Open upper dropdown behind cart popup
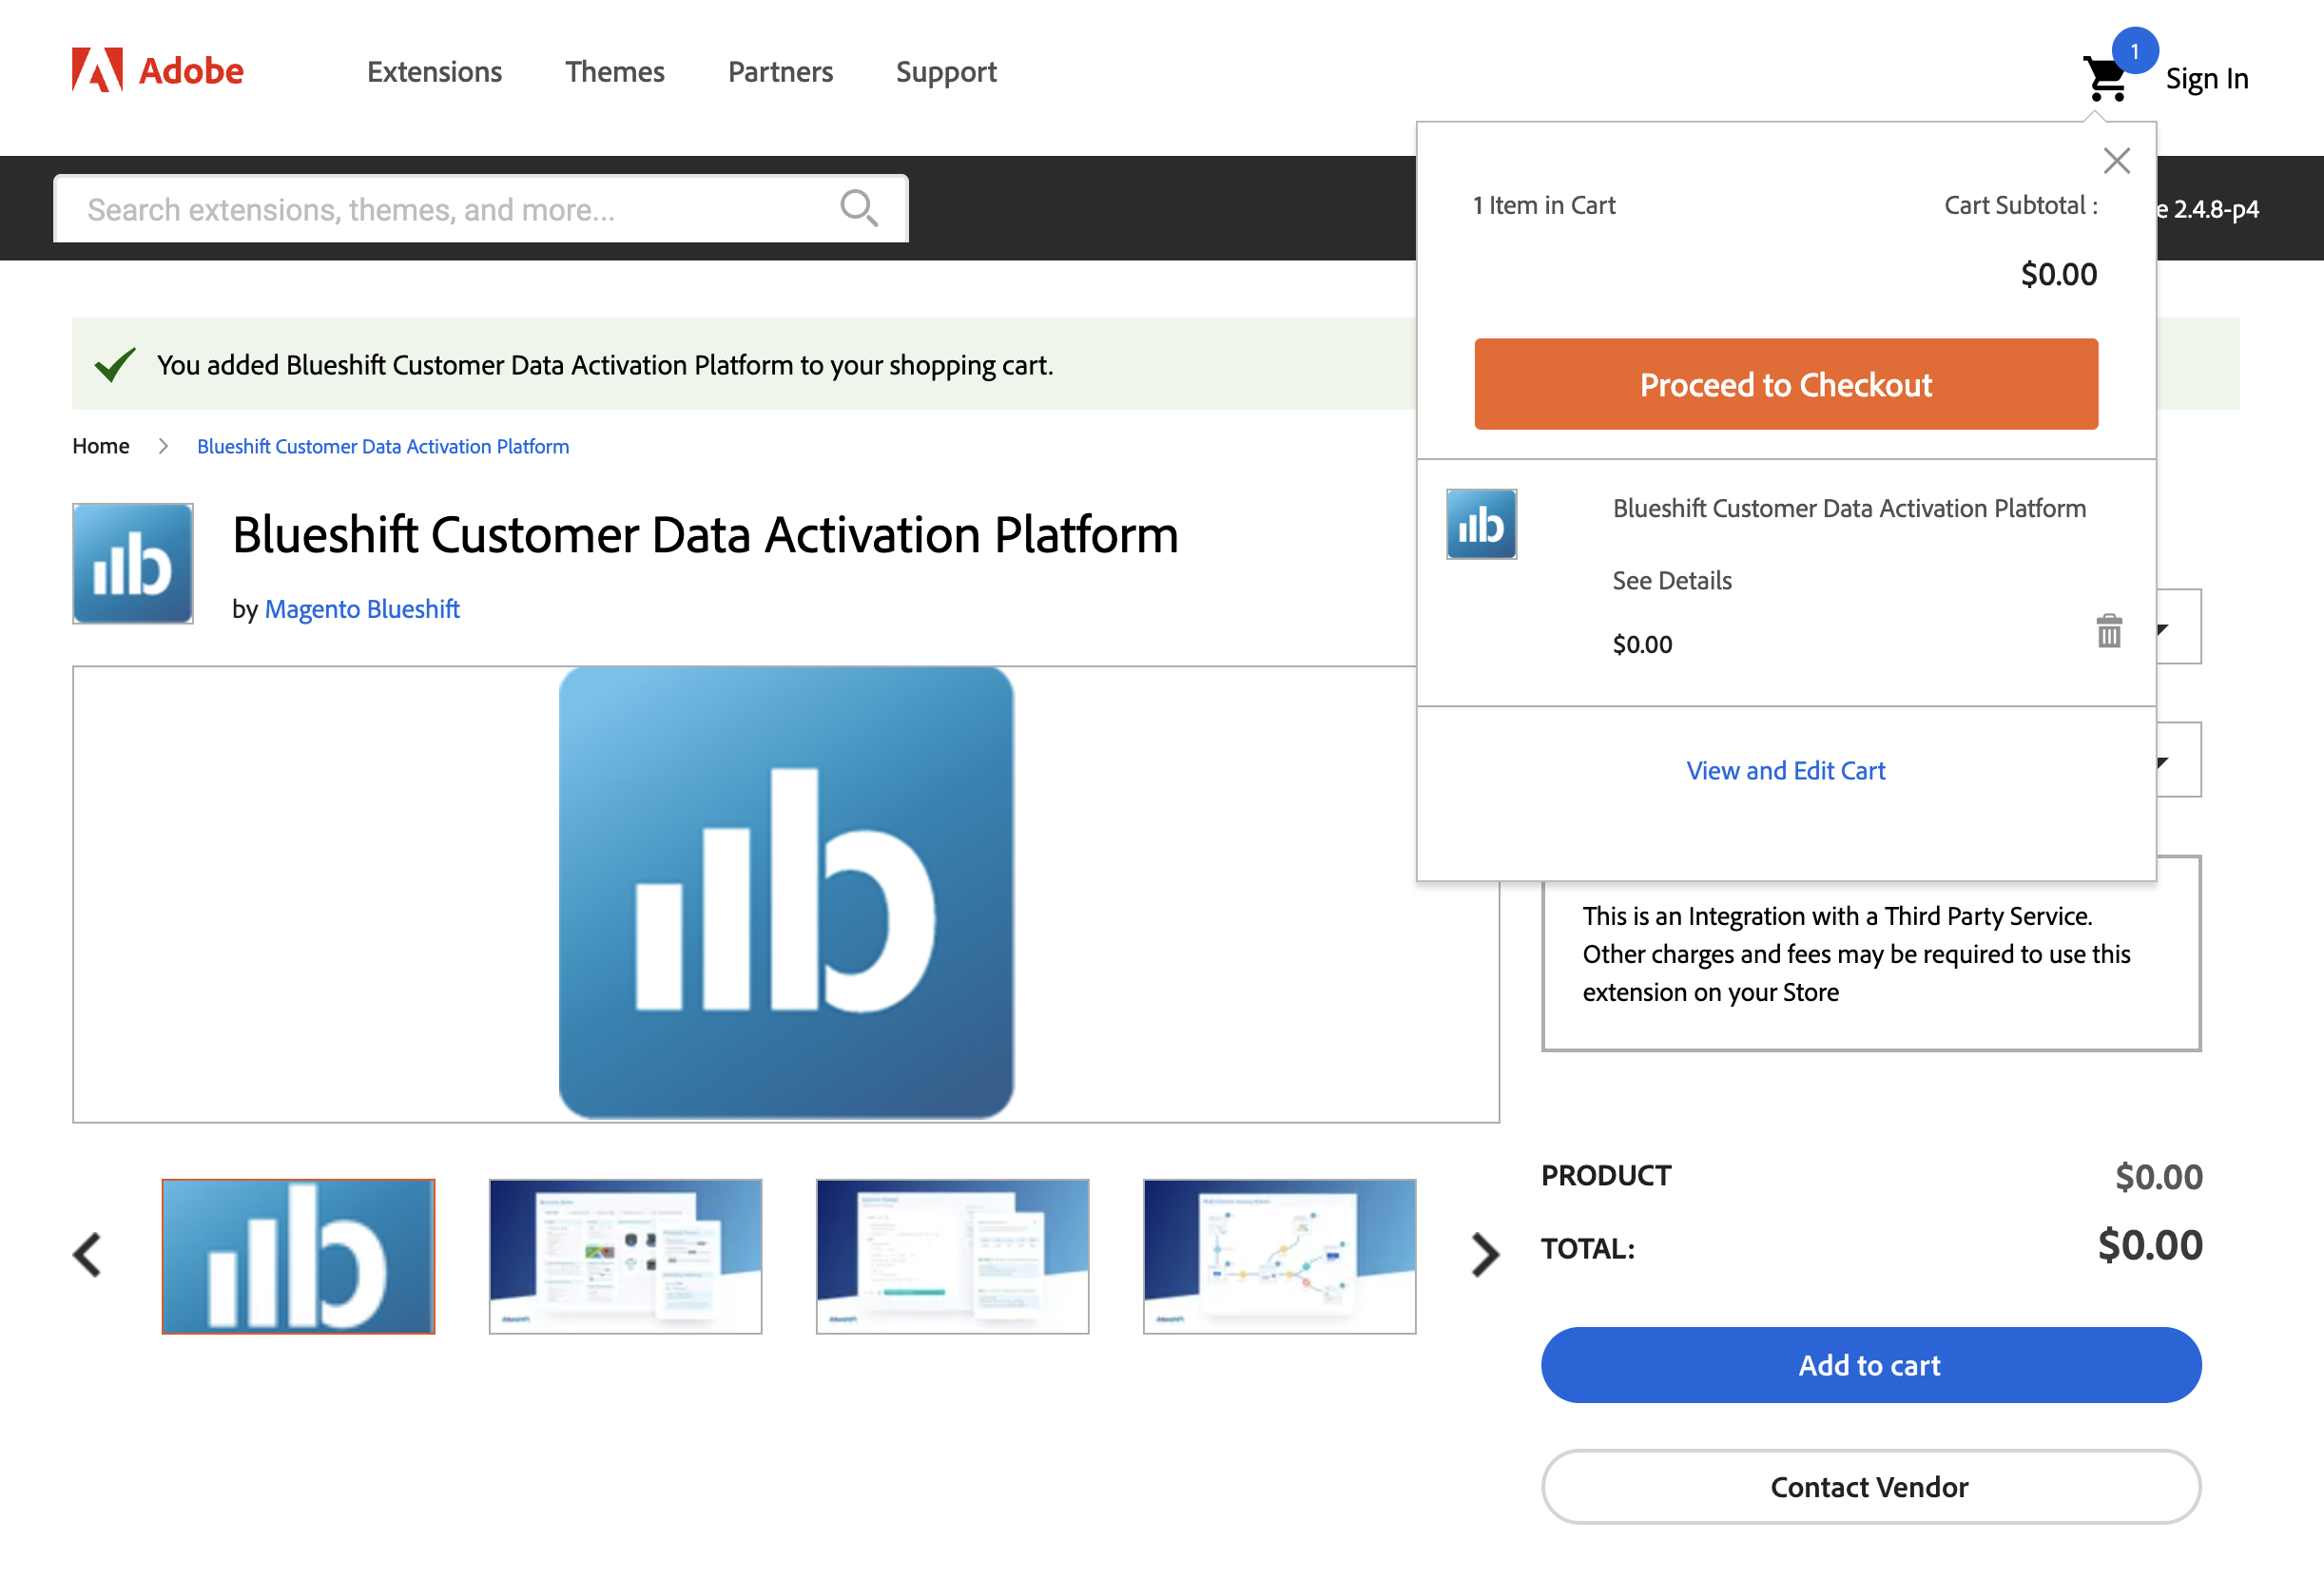This screenshot has width=2324, height=1578. [x=2178, y=627]
